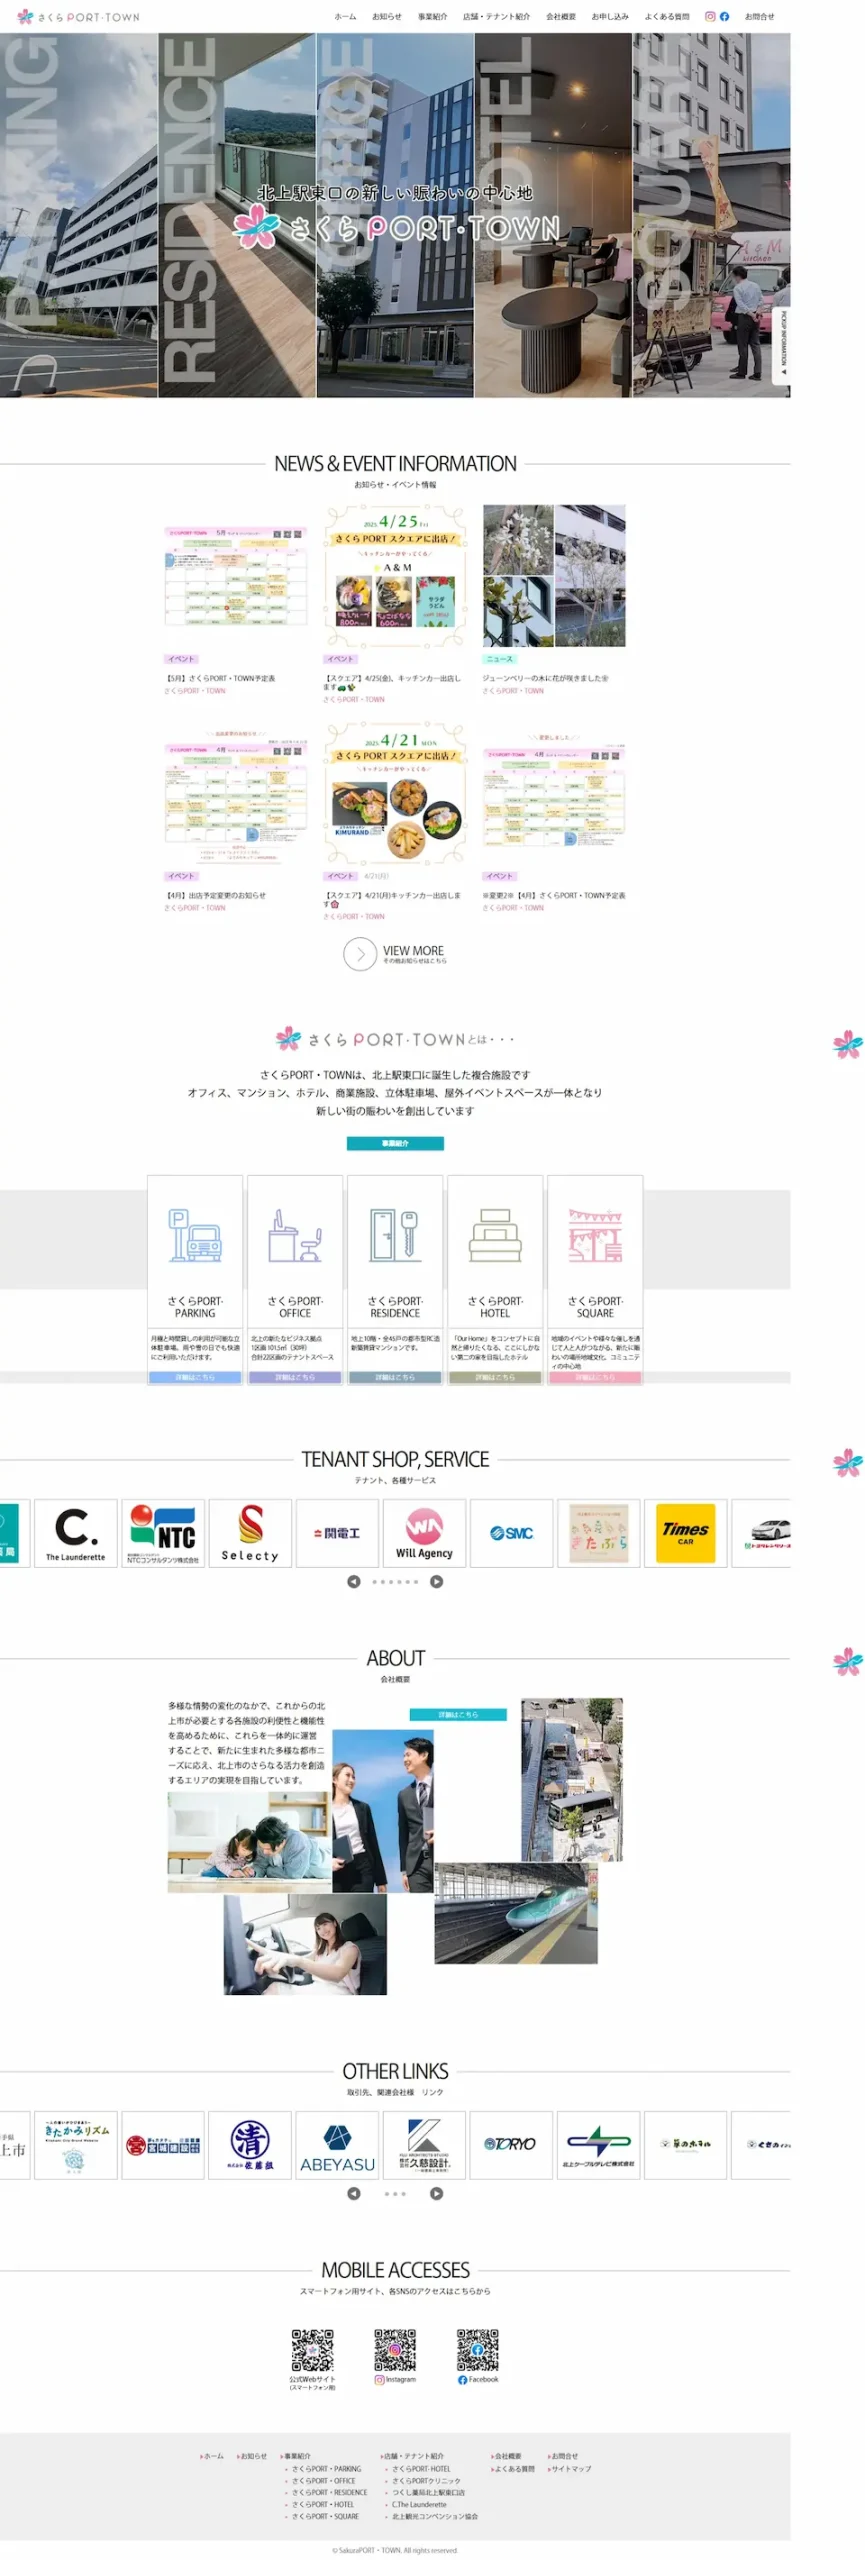Click the VIEW MORE circle arrow icon
Image resolution: width=865 pixels, height=2560 pixels.
tap(360, 954)
